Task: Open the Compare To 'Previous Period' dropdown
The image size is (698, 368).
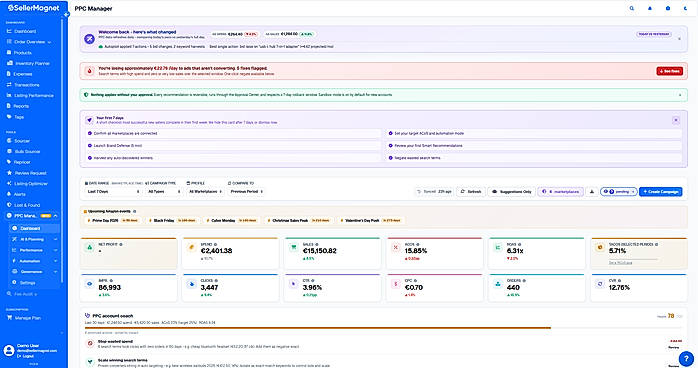Action: click(x=246, y=191)
